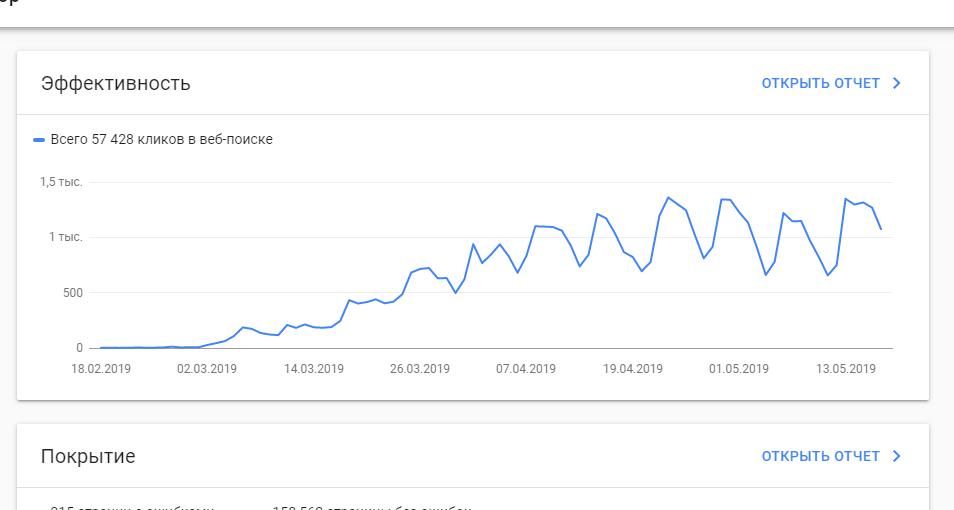Click the 26.03.2019 date label

click(x=420, y=369)
